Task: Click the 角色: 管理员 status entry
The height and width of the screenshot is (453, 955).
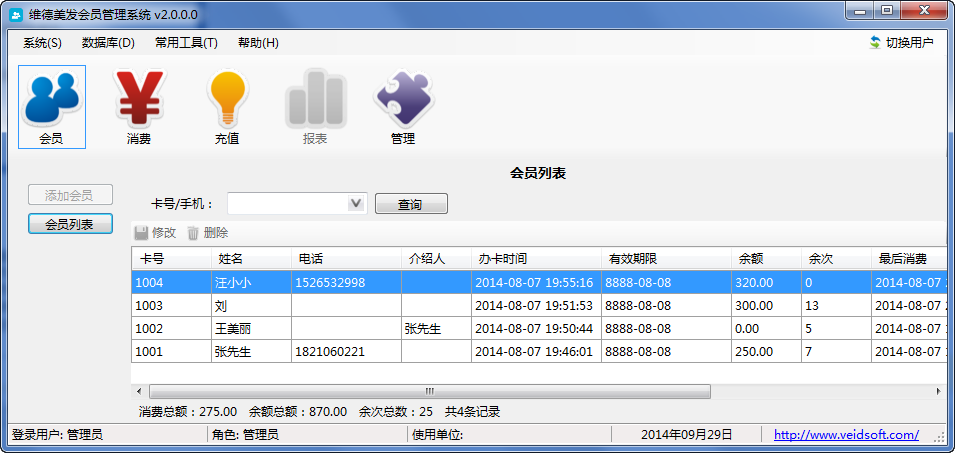Action: (x=244, y=435)
